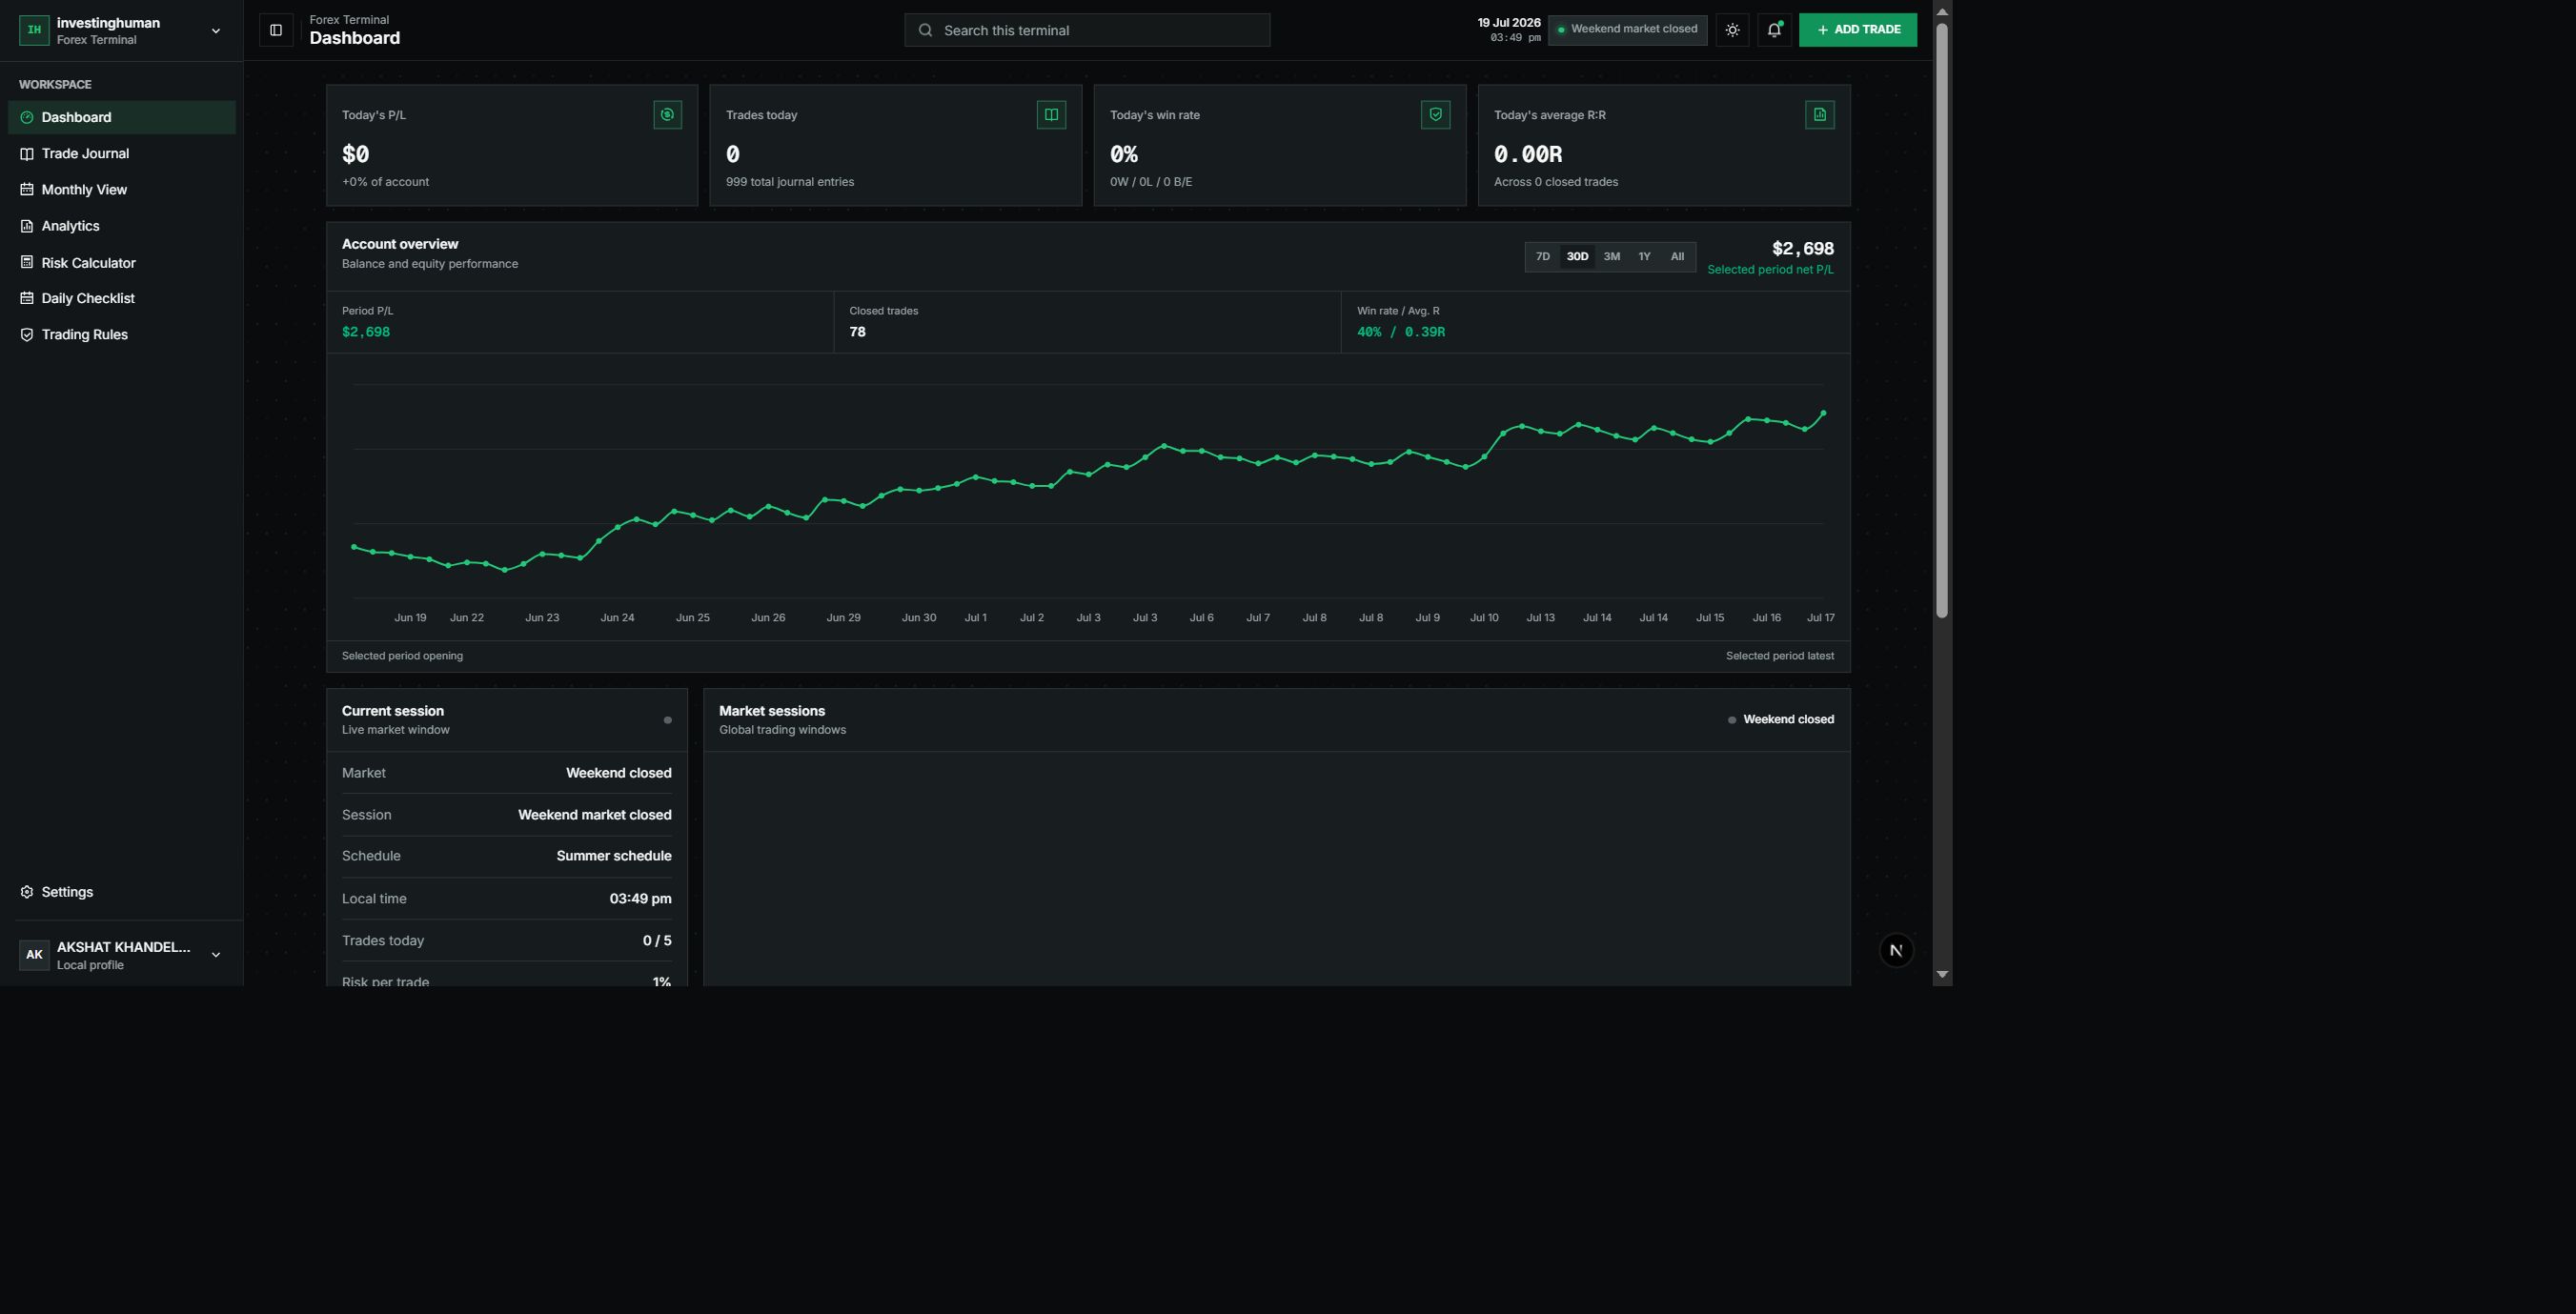The image size is (2576, 1314).
Task: Click the Closed trades 78 value
Action: pyautogui.click(x=857, y=332)
